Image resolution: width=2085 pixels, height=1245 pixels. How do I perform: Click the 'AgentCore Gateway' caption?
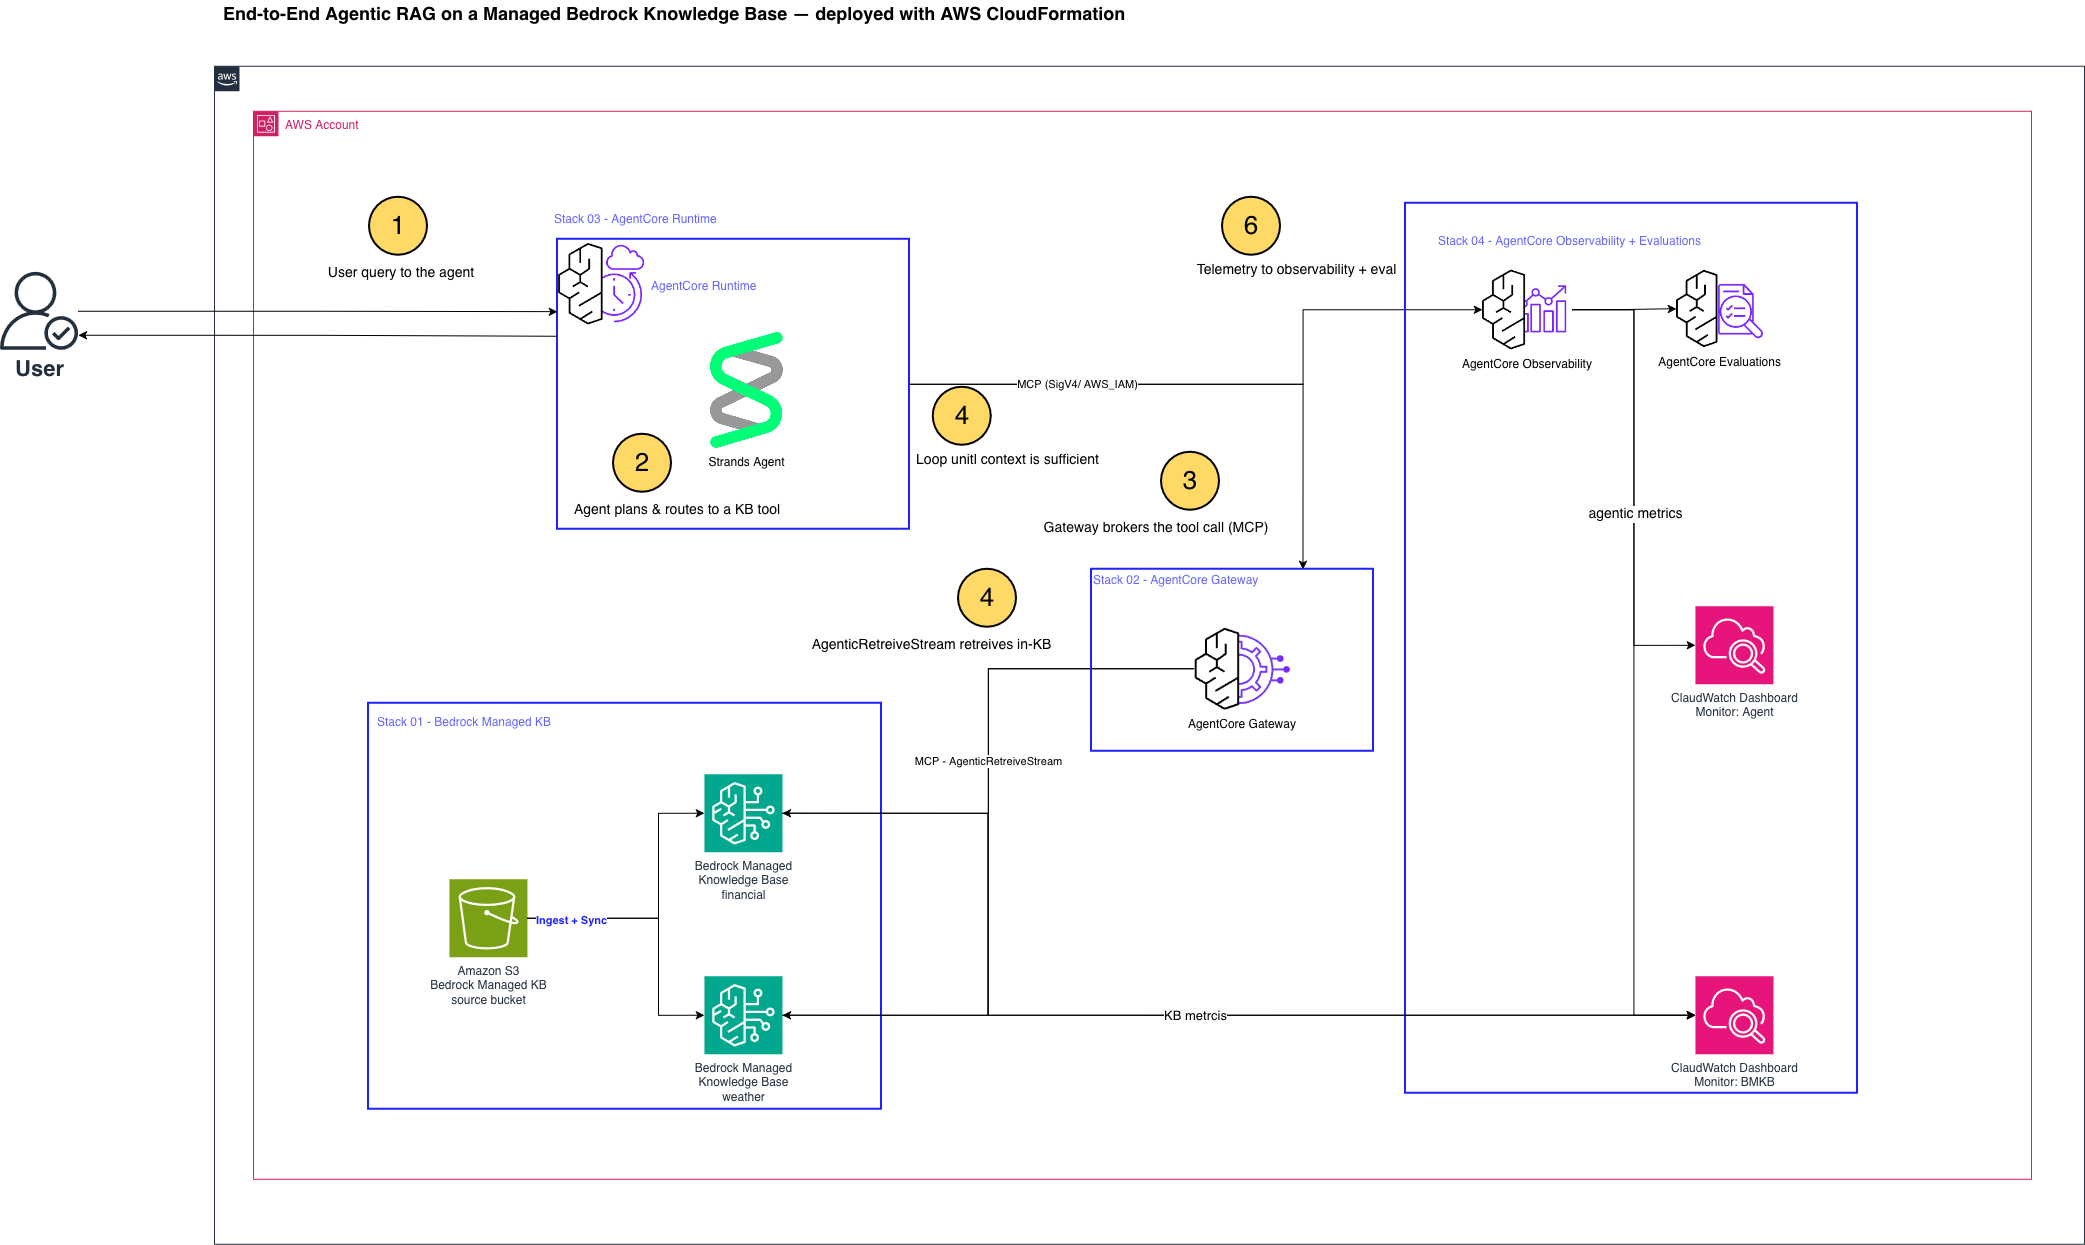(1241, 724)
